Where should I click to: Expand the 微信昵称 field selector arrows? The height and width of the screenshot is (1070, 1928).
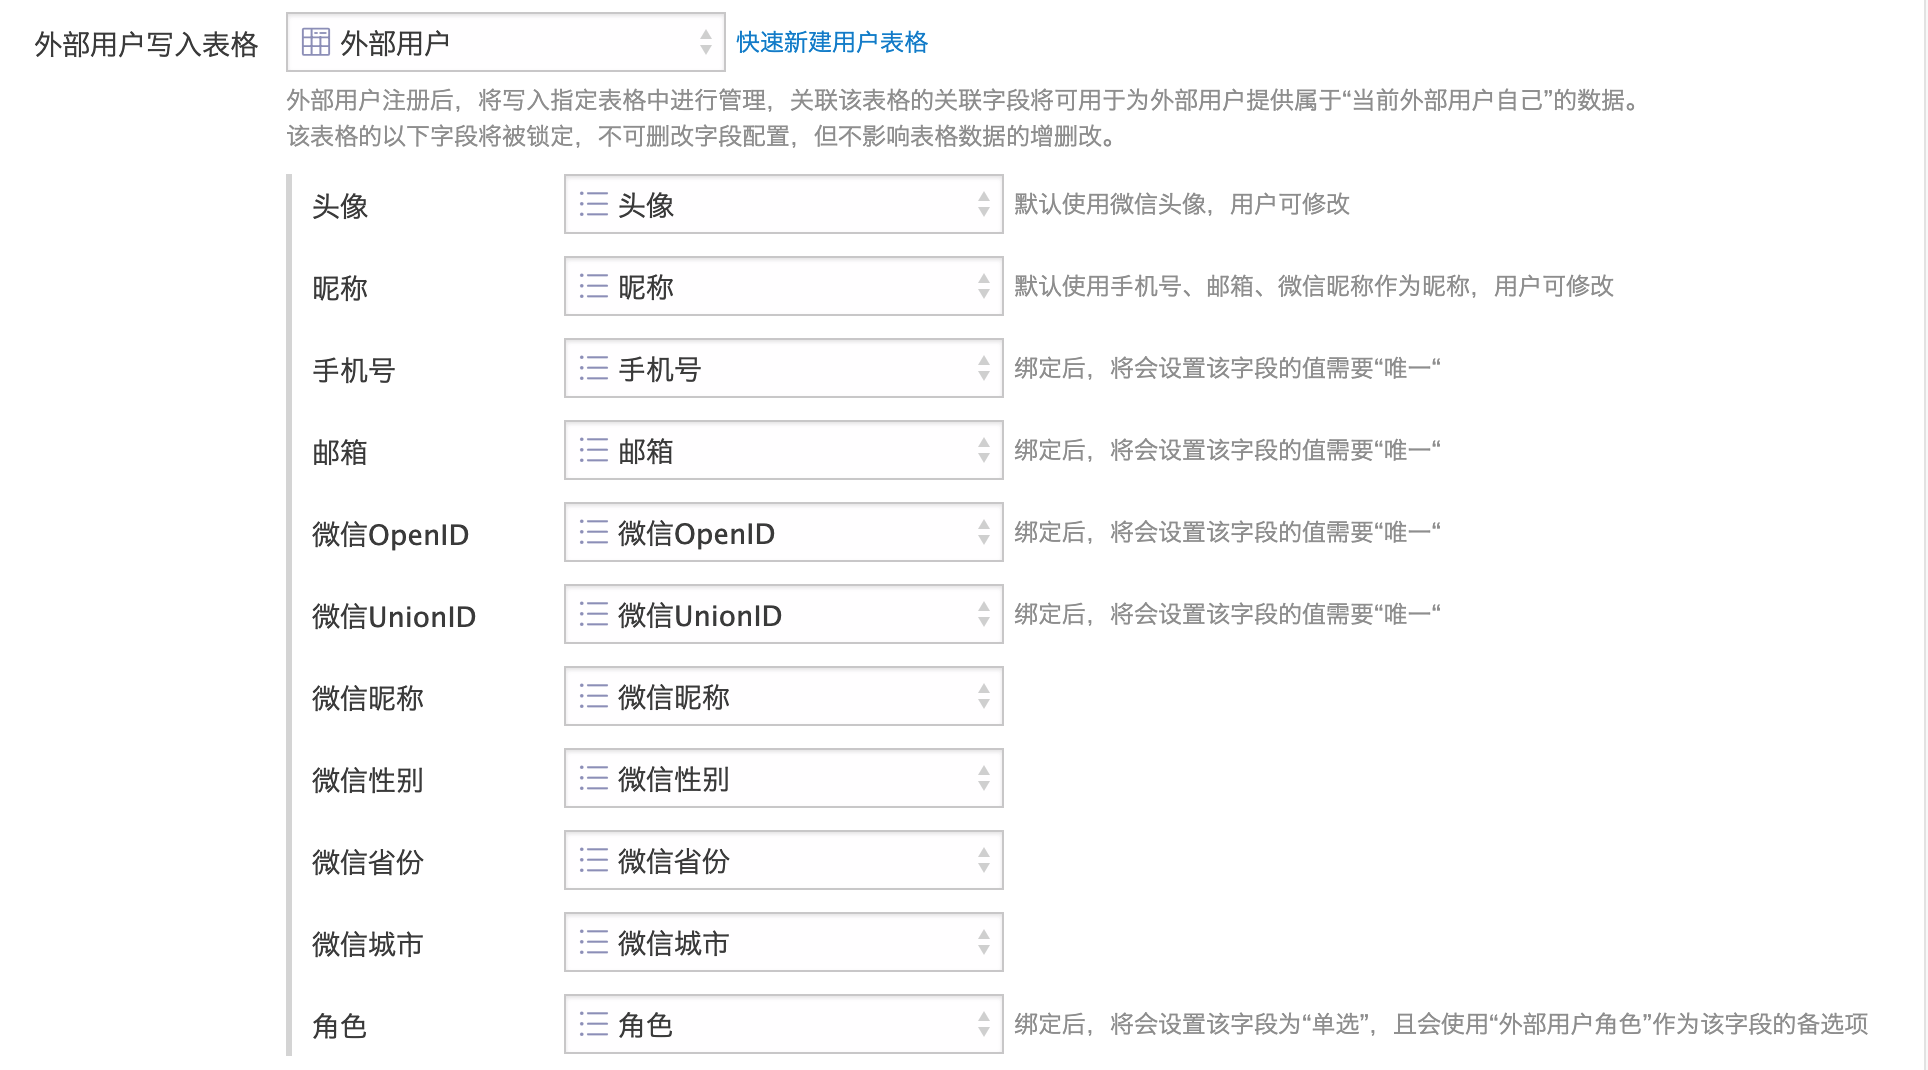[984, 697]
